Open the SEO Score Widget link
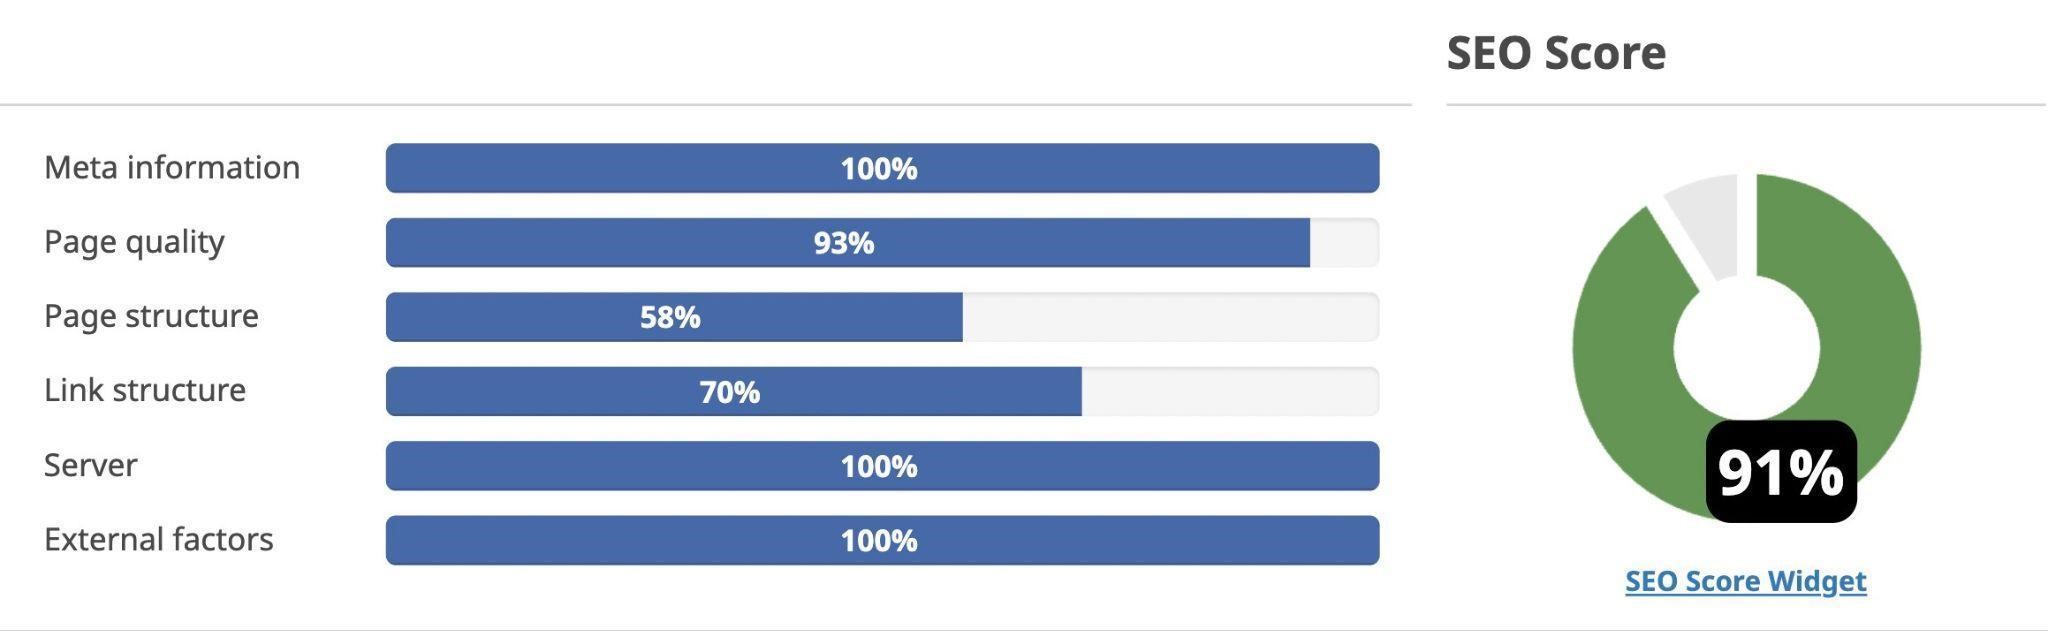 point(1744,580)
